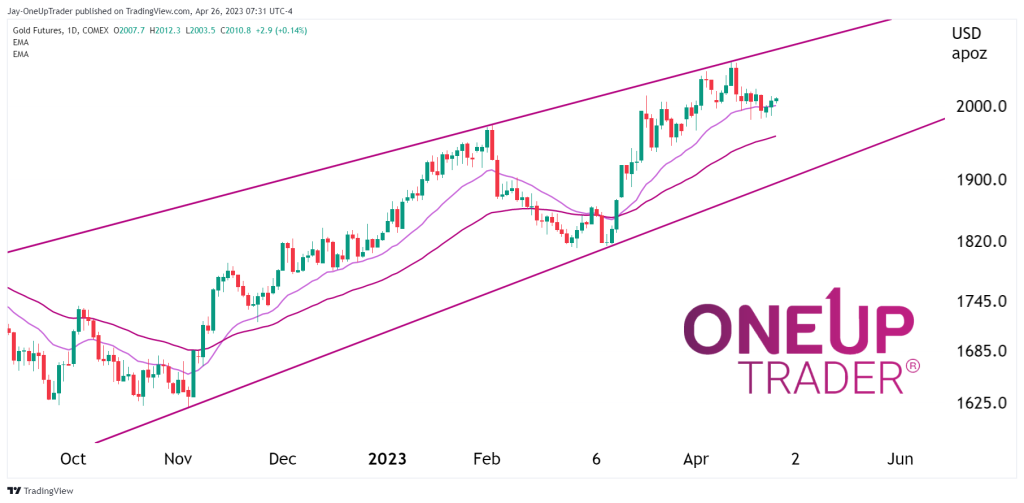Viewport: 1024px width, 503px height.
Task: Select the second EMA indicator label
Action: [20, 54]
